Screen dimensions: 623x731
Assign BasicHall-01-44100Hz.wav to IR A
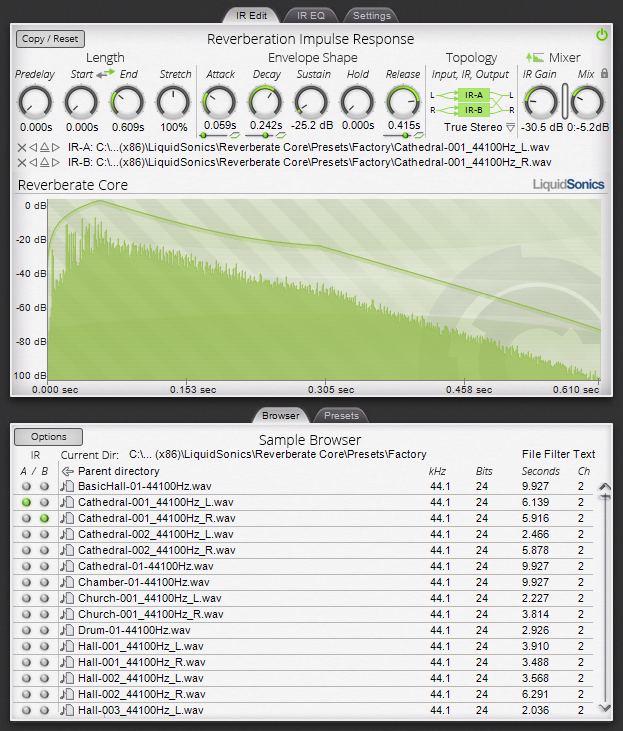(27, 487)
